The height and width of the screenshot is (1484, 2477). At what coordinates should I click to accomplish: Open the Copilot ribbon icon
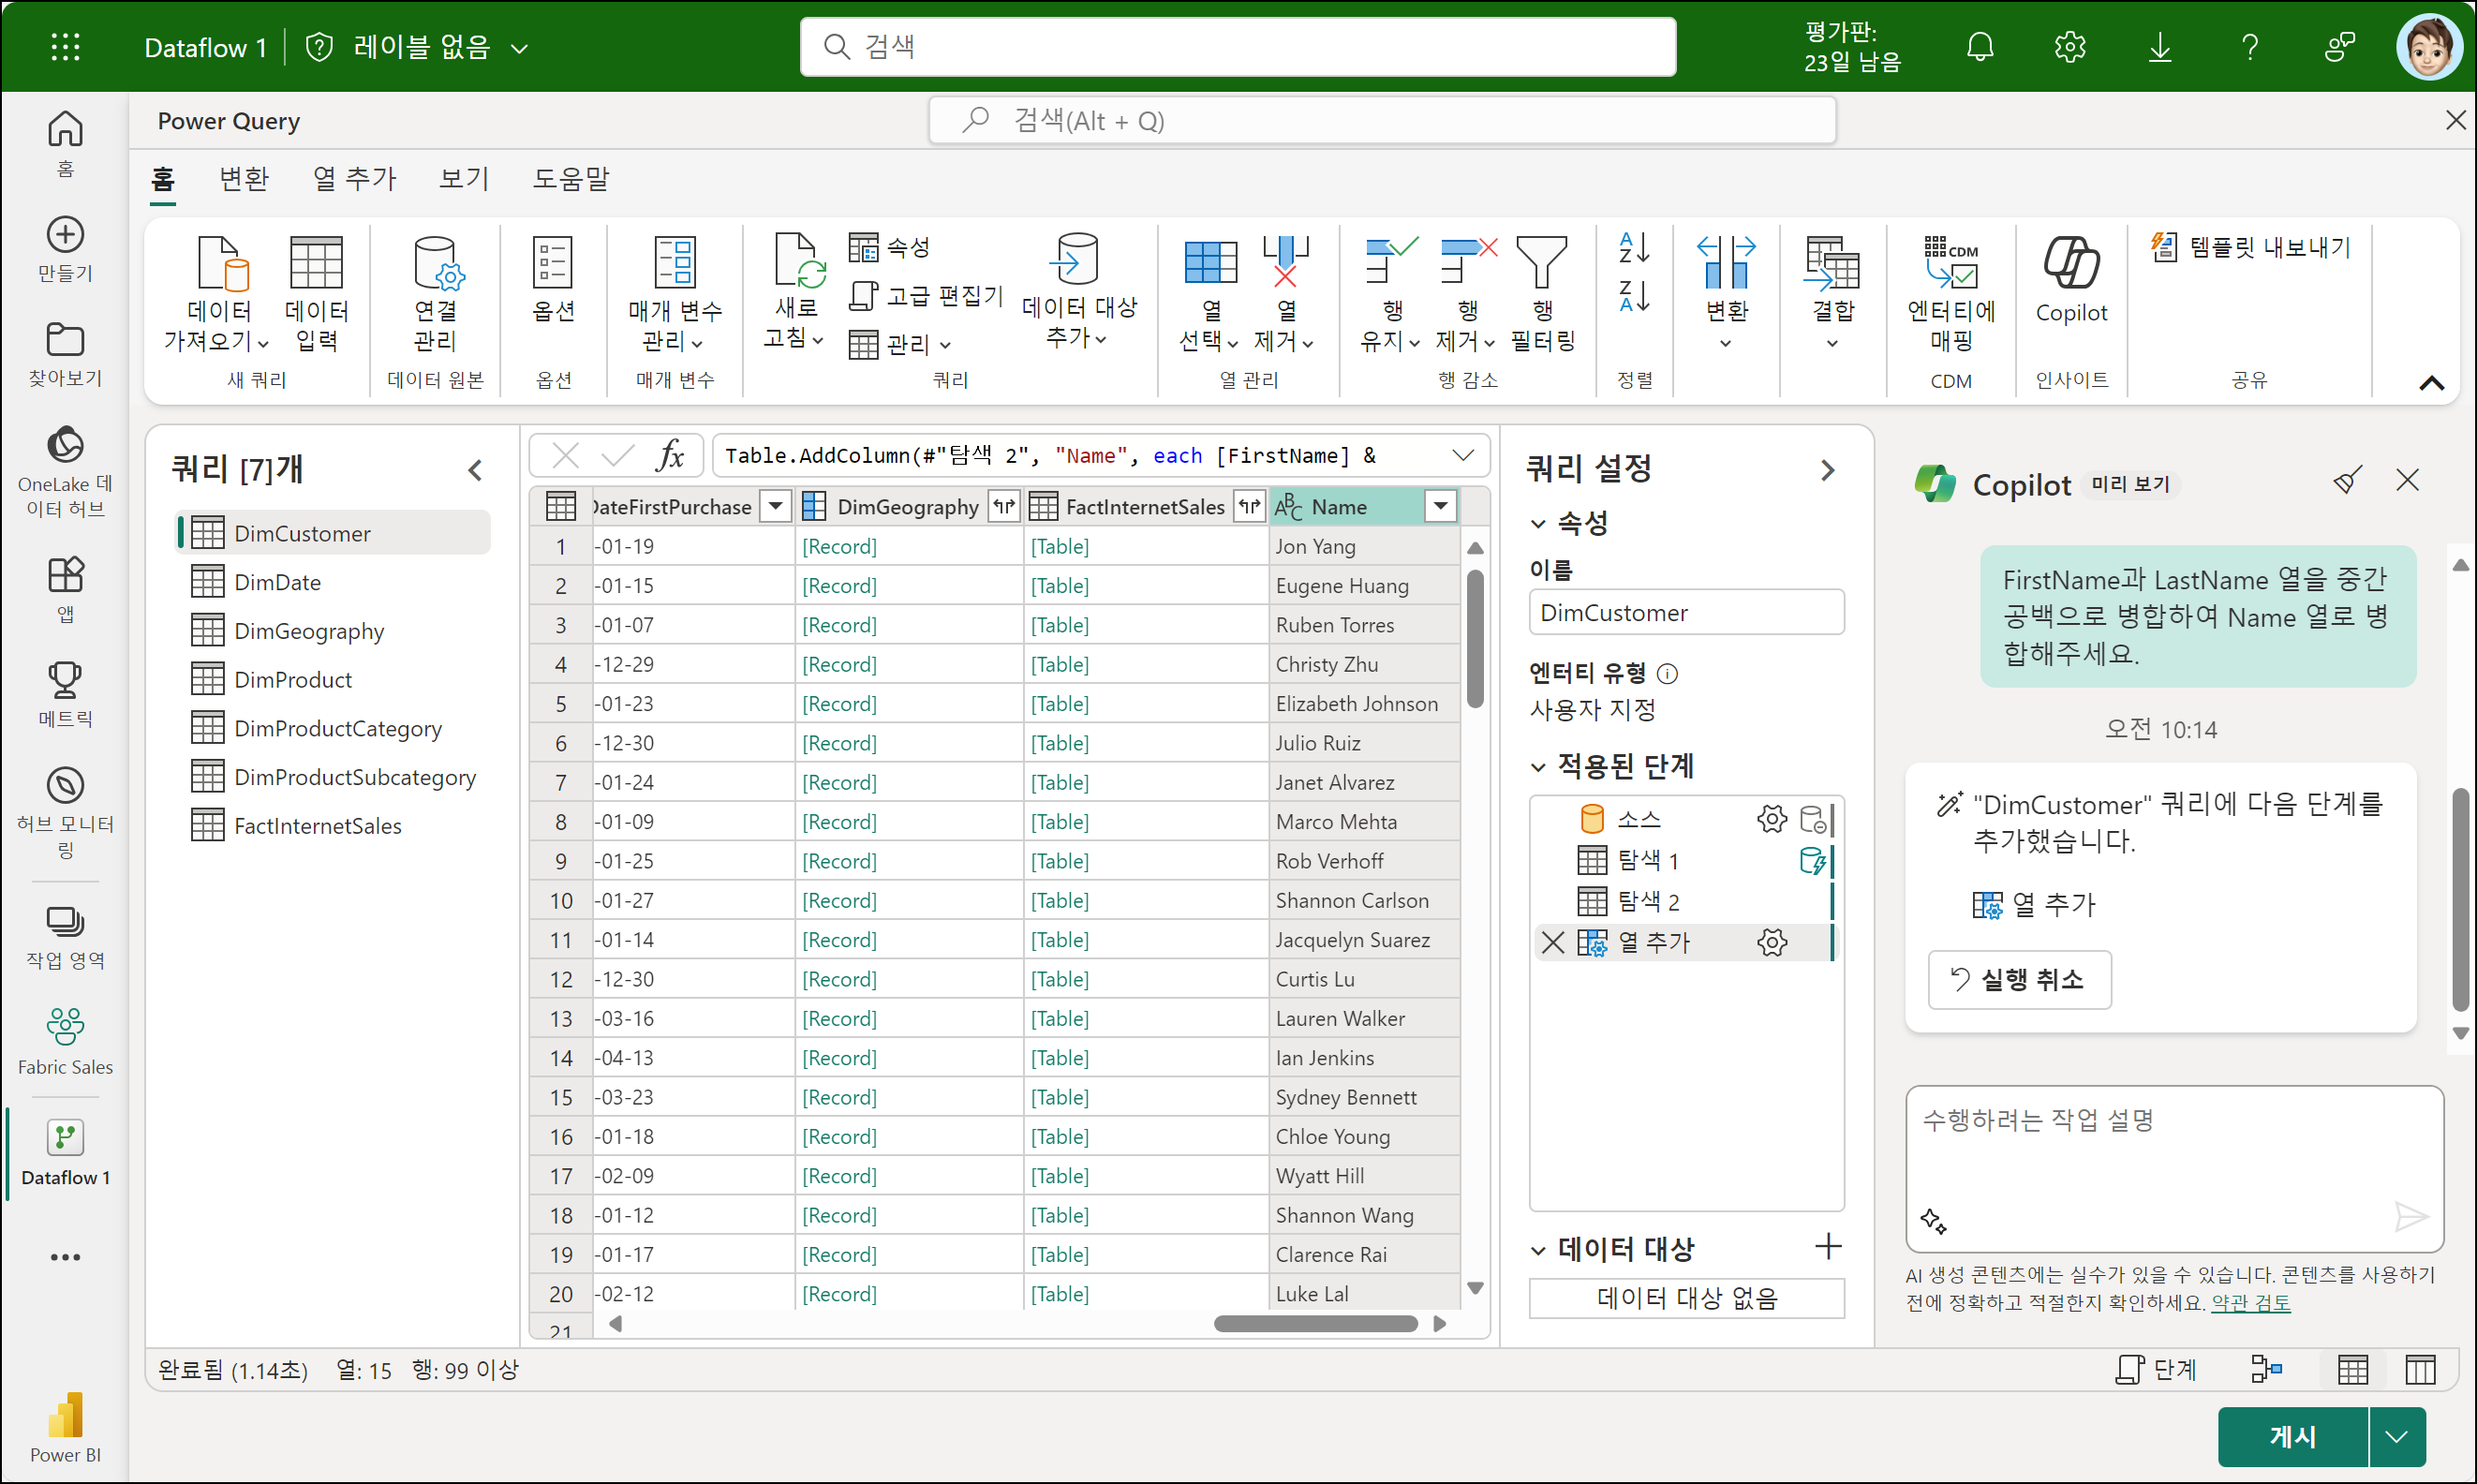[x=2070, y=264]
